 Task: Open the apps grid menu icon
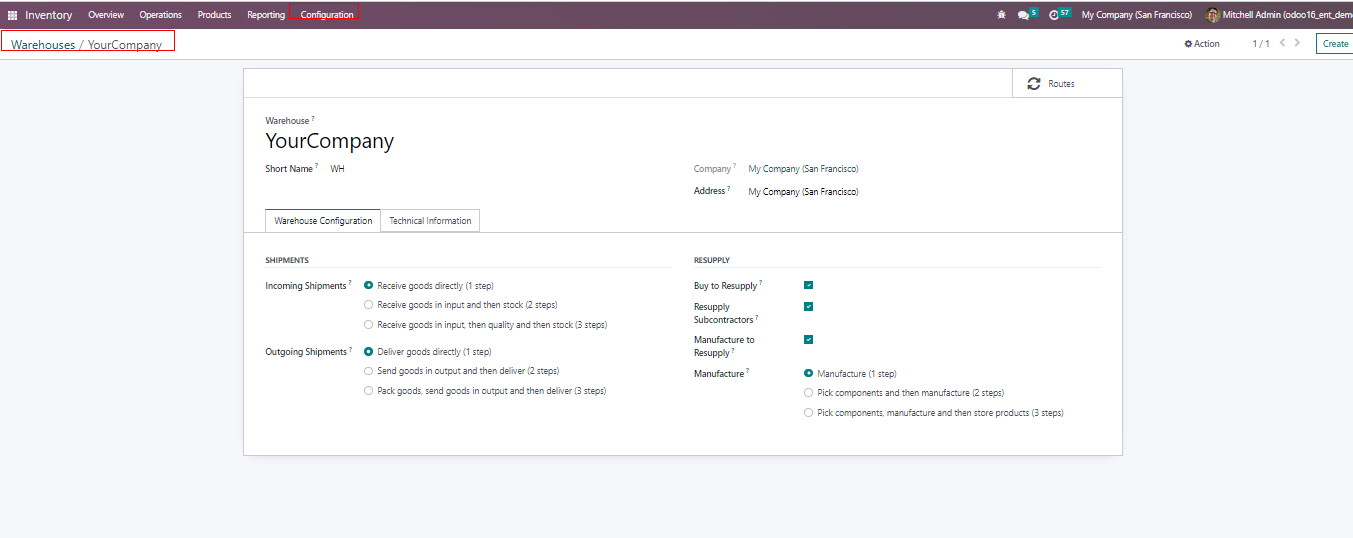coord(13,15)
